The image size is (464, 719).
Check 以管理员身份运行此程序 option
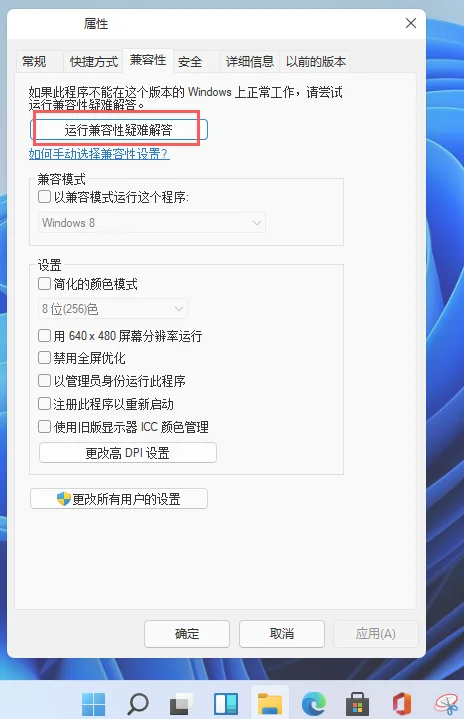click(x=44, y=381)
